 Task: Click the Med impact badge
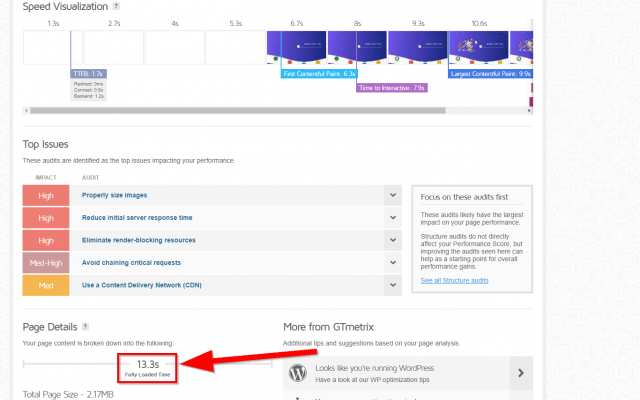click(46, 285)
